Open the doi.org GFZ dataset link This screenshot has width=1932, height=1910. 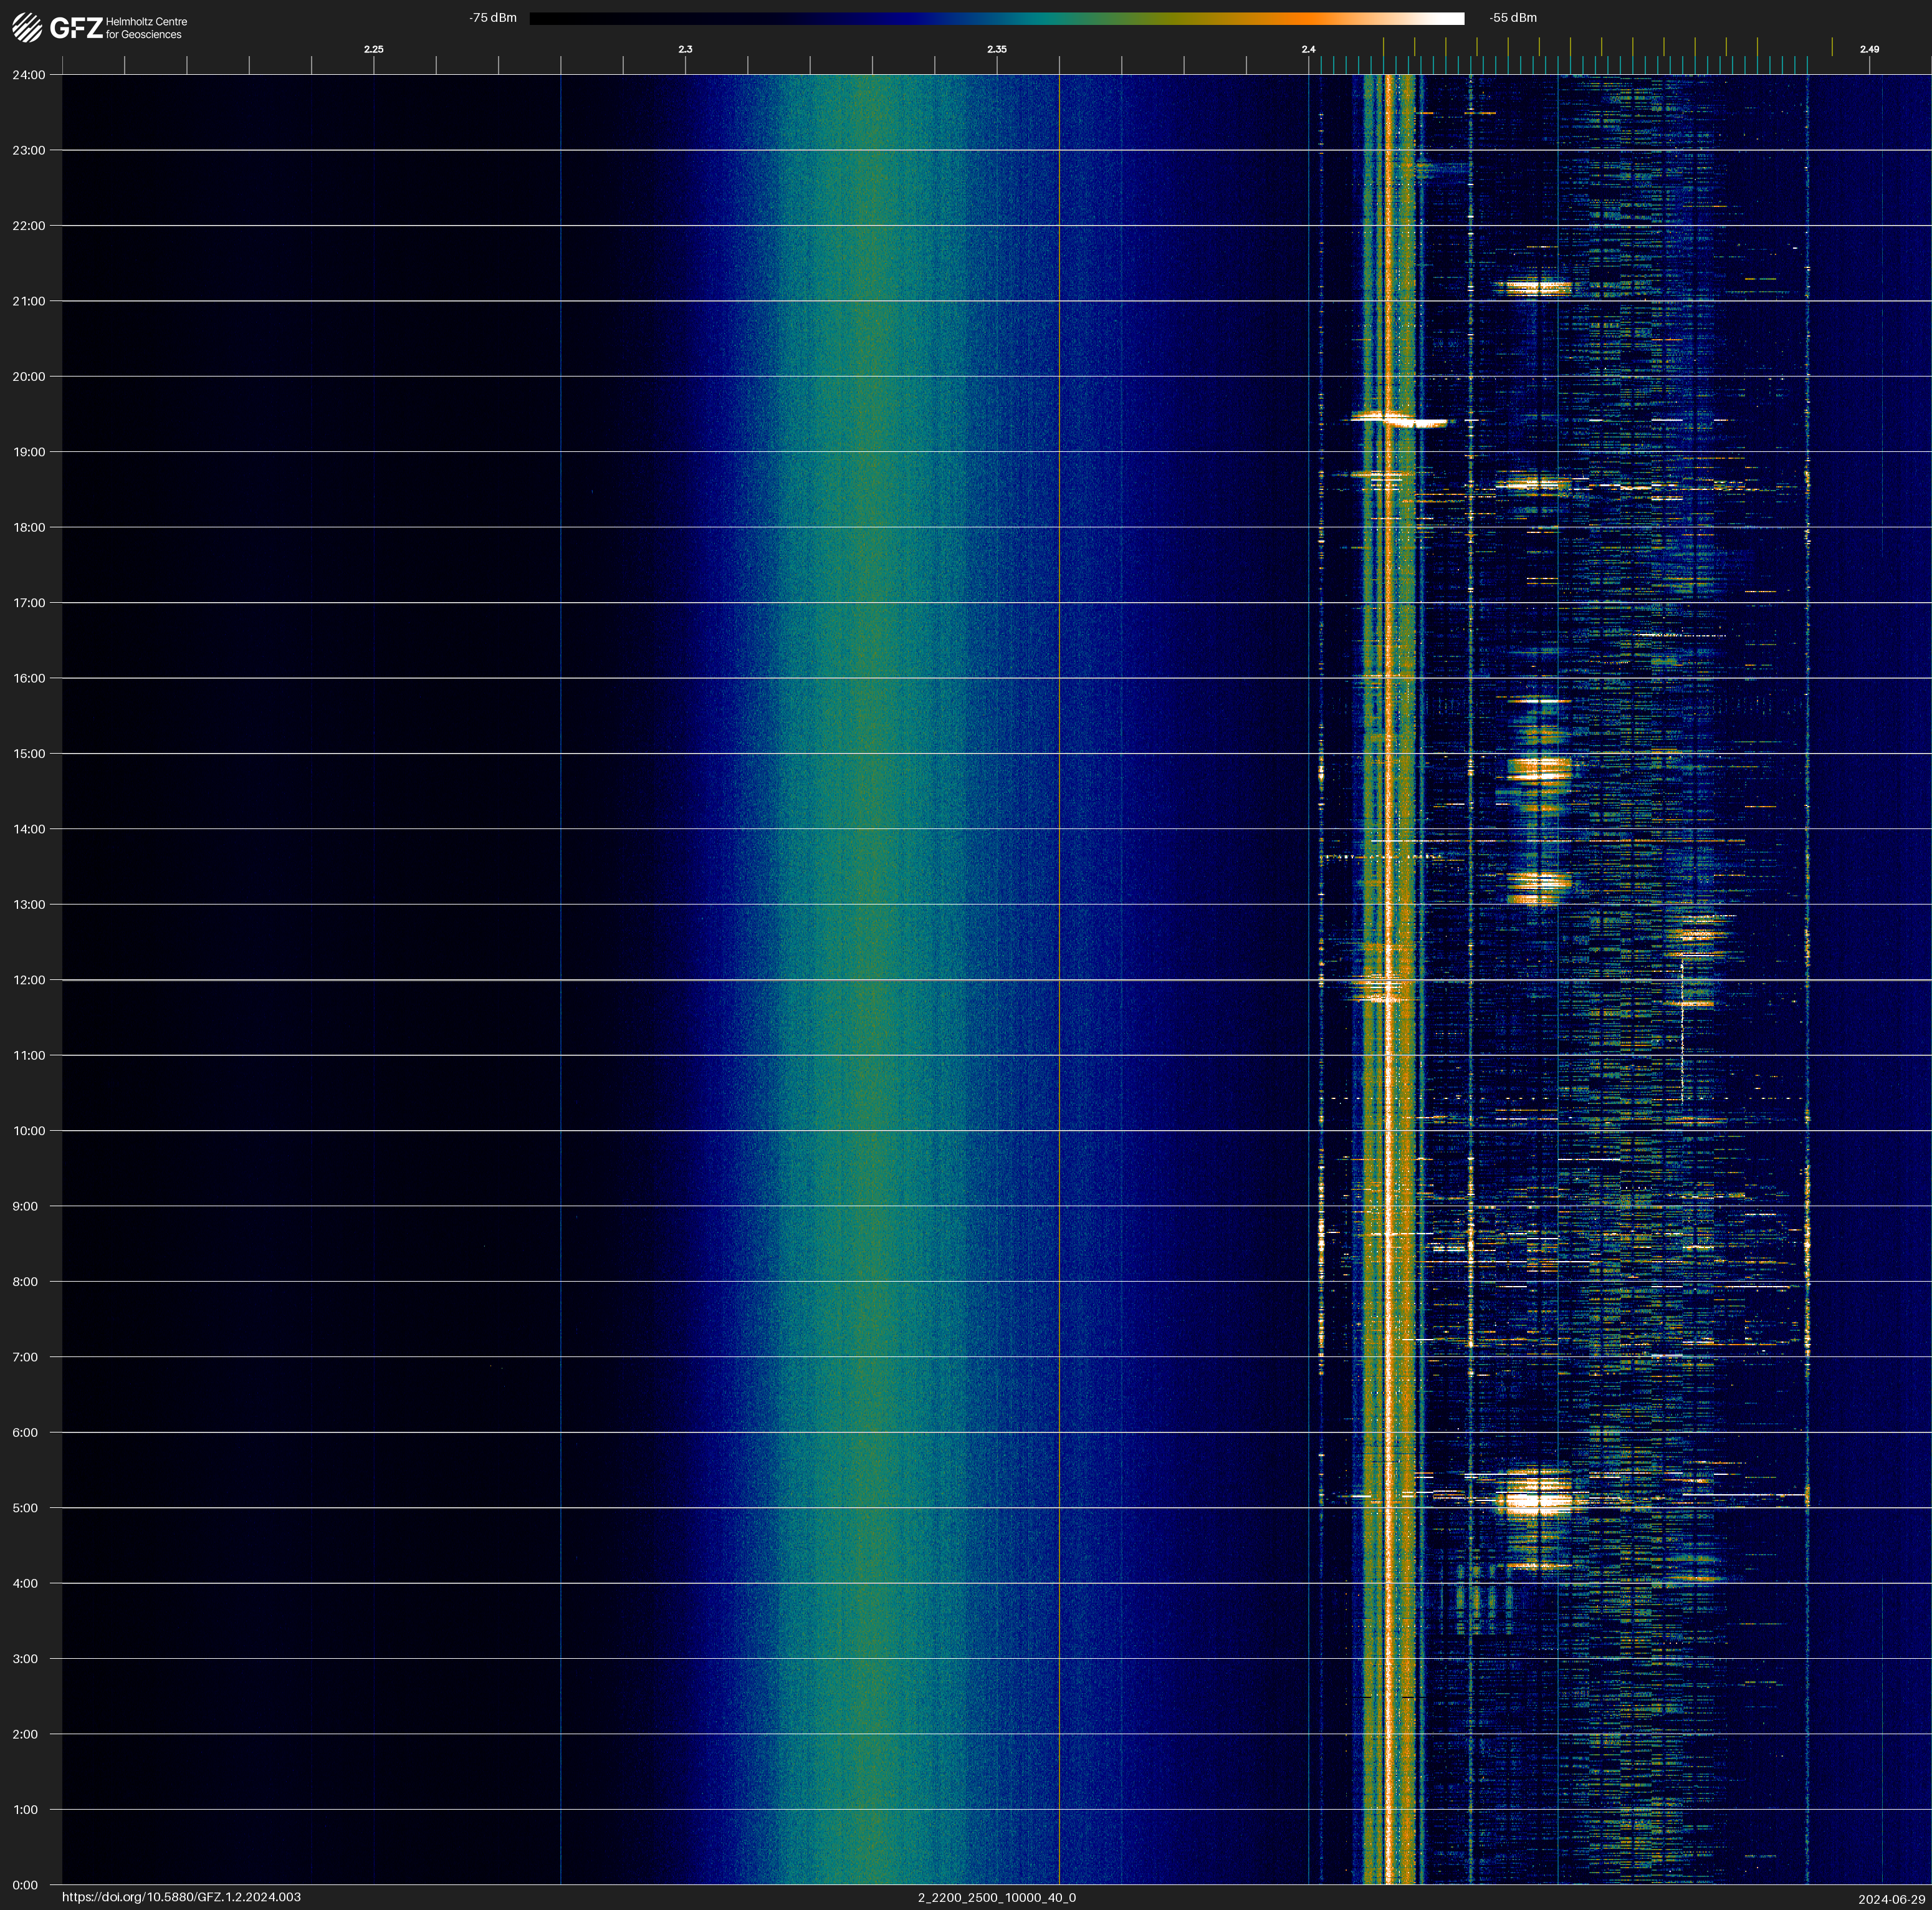181,1897
